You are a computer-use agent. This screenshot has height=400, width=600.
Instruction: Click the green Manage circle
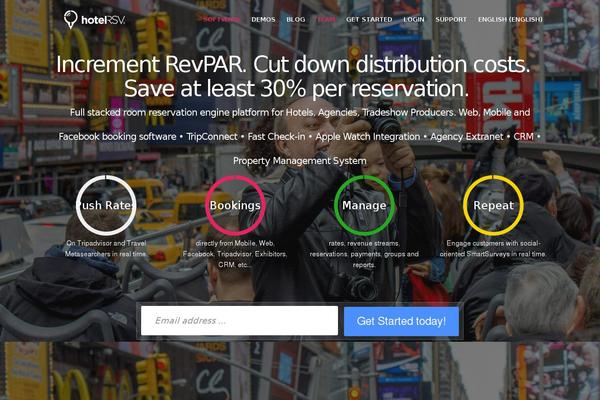click(x=364, y=206)
